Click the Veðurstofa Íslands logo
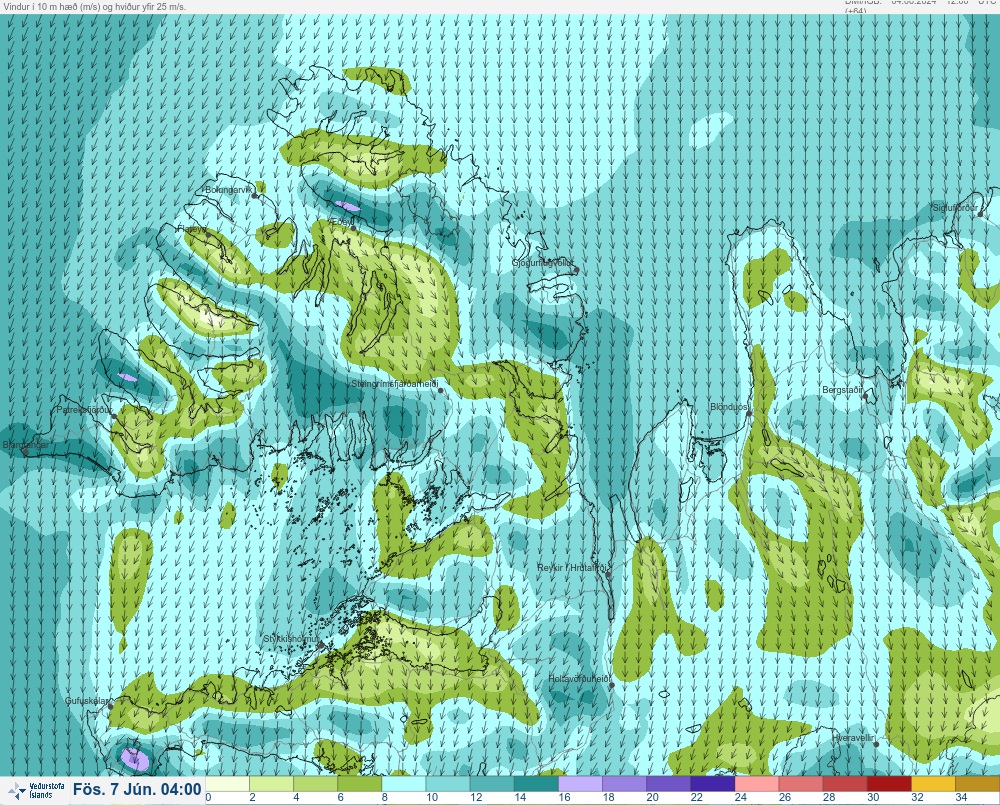The width and height of the screenshot is (1000, 805). click(x=37, y=791)
